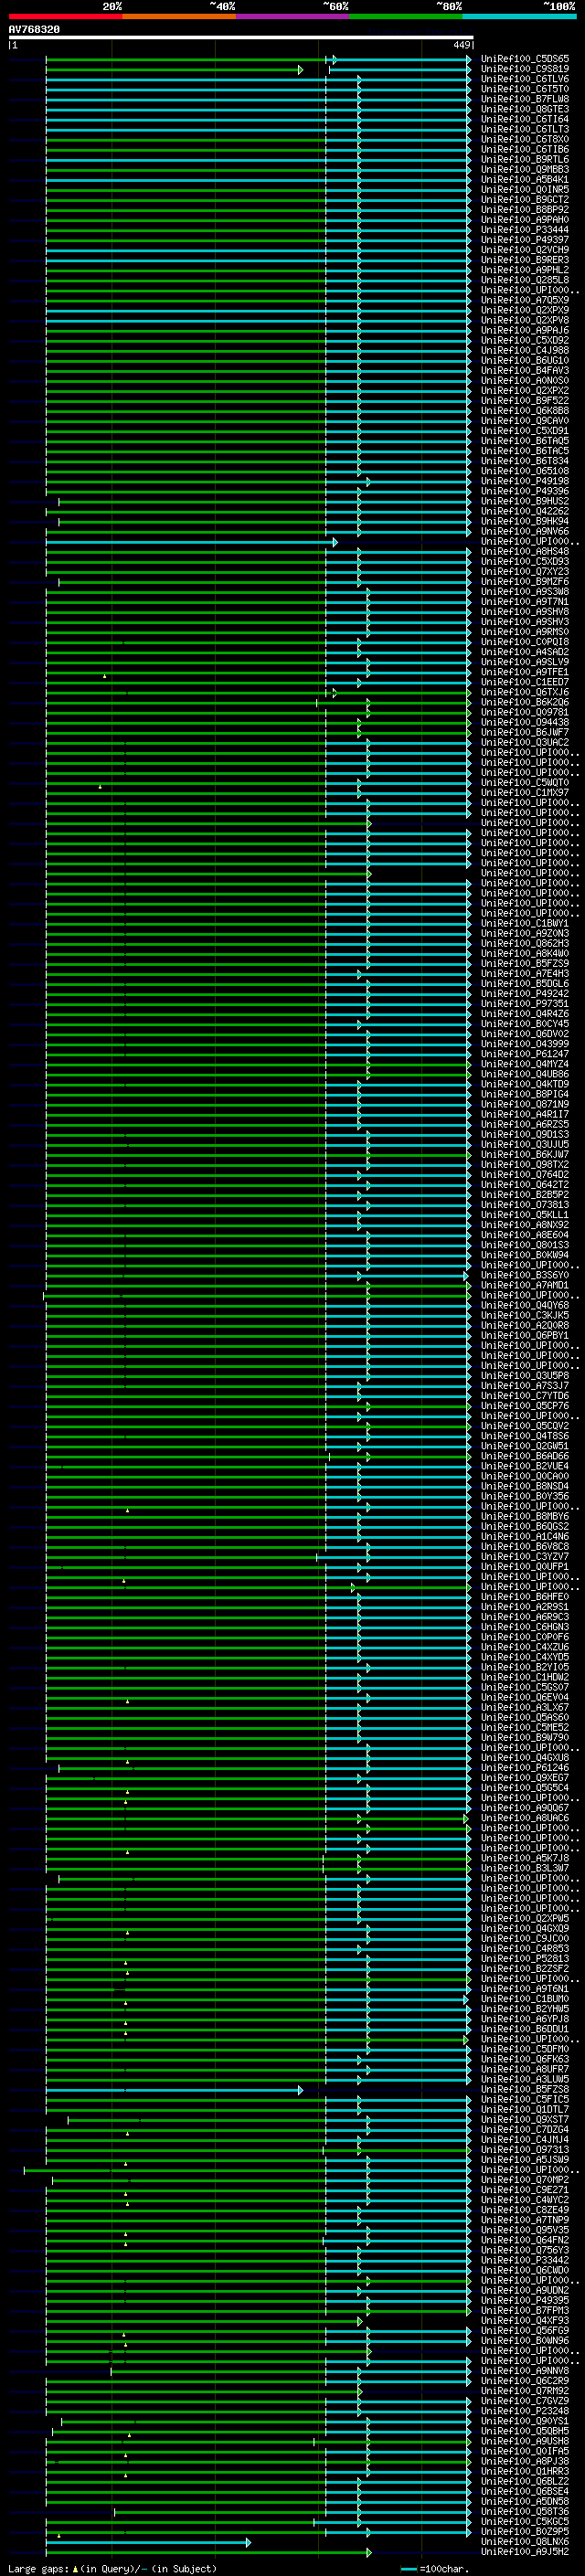Select hit label UniRef100_C4J988
The image size is (585, 2576).
(525, 351)
